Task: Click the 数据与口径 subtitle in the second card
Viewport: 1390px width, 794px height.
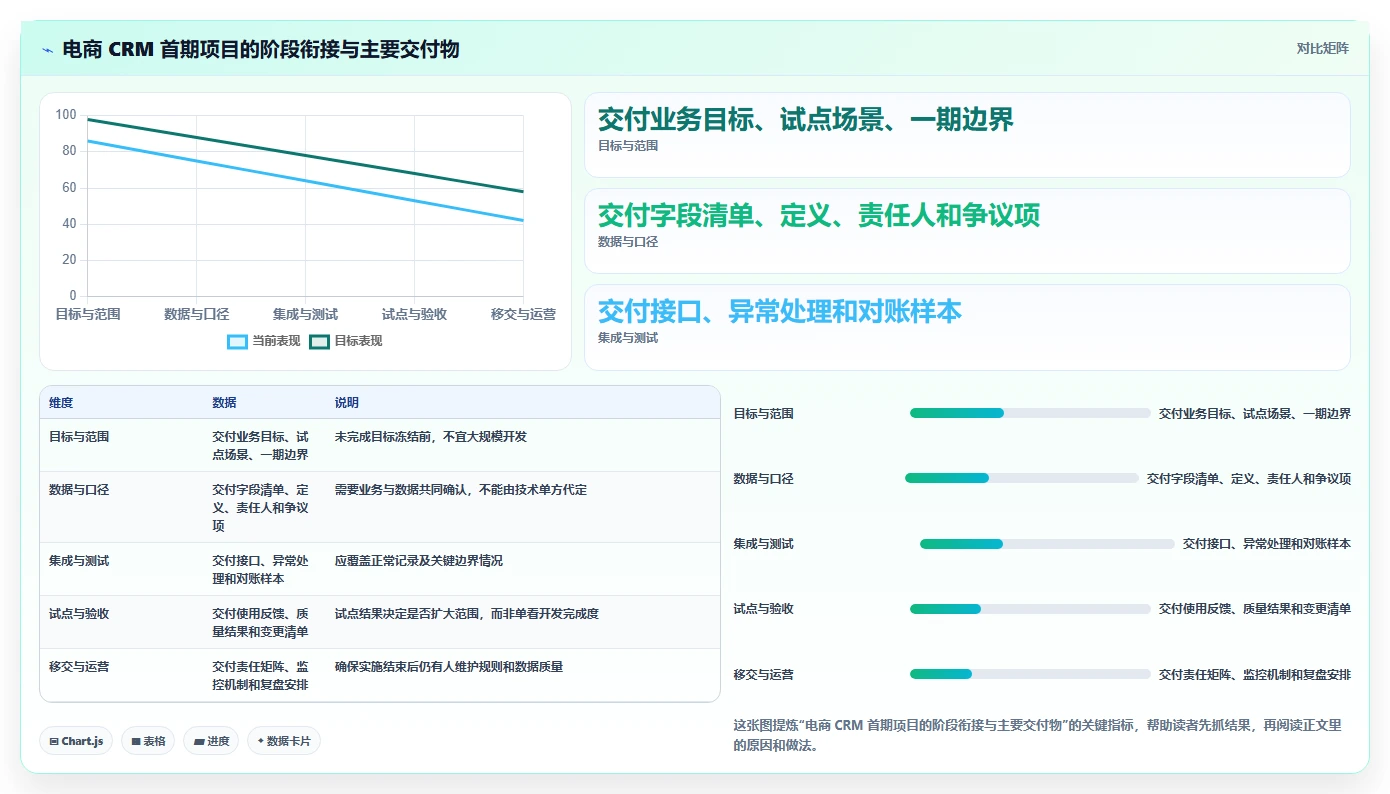Action: tap(628, 242)
